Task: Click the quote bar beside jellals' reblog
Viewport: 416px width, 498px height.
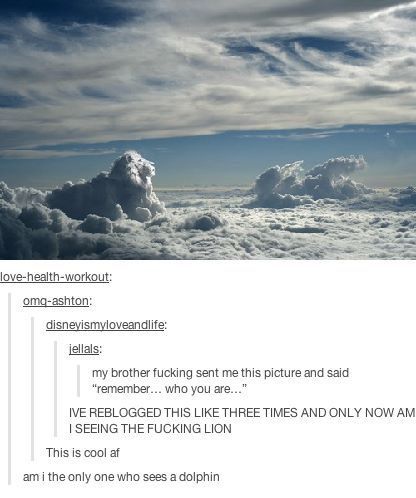Action: coord(56,388)
